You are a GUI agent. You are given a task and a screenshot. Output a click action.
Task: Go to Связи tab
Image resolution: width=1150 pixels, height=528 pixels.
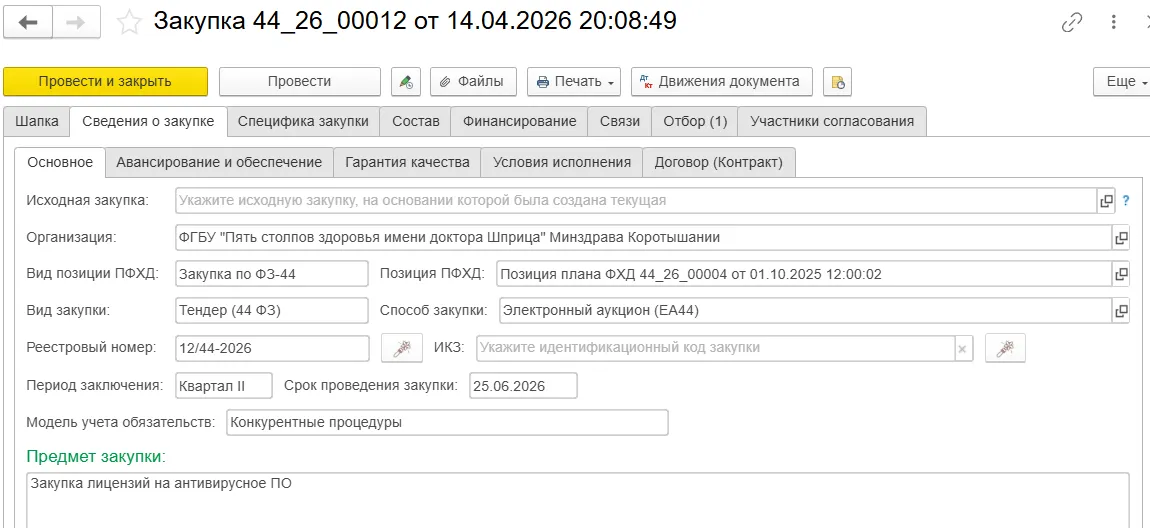(620, 122)
